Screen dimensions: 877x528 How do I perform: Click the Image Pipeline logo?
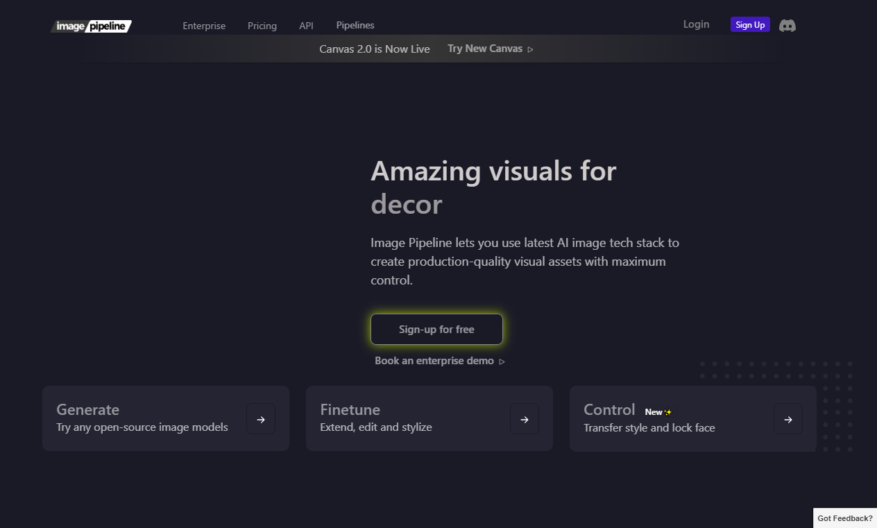(91, 26)
